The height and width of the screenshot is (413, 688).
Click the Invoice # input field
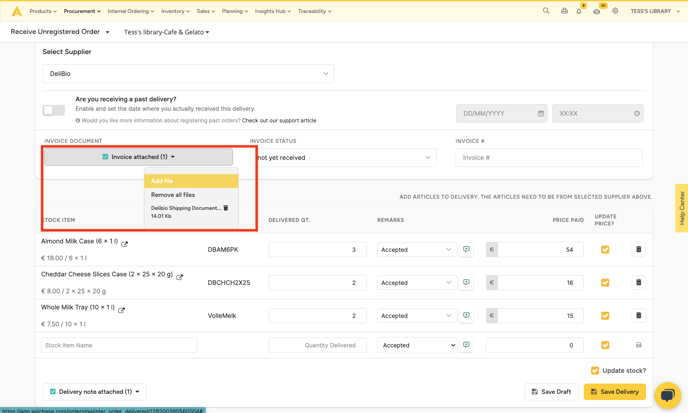[x=548, y=158]
